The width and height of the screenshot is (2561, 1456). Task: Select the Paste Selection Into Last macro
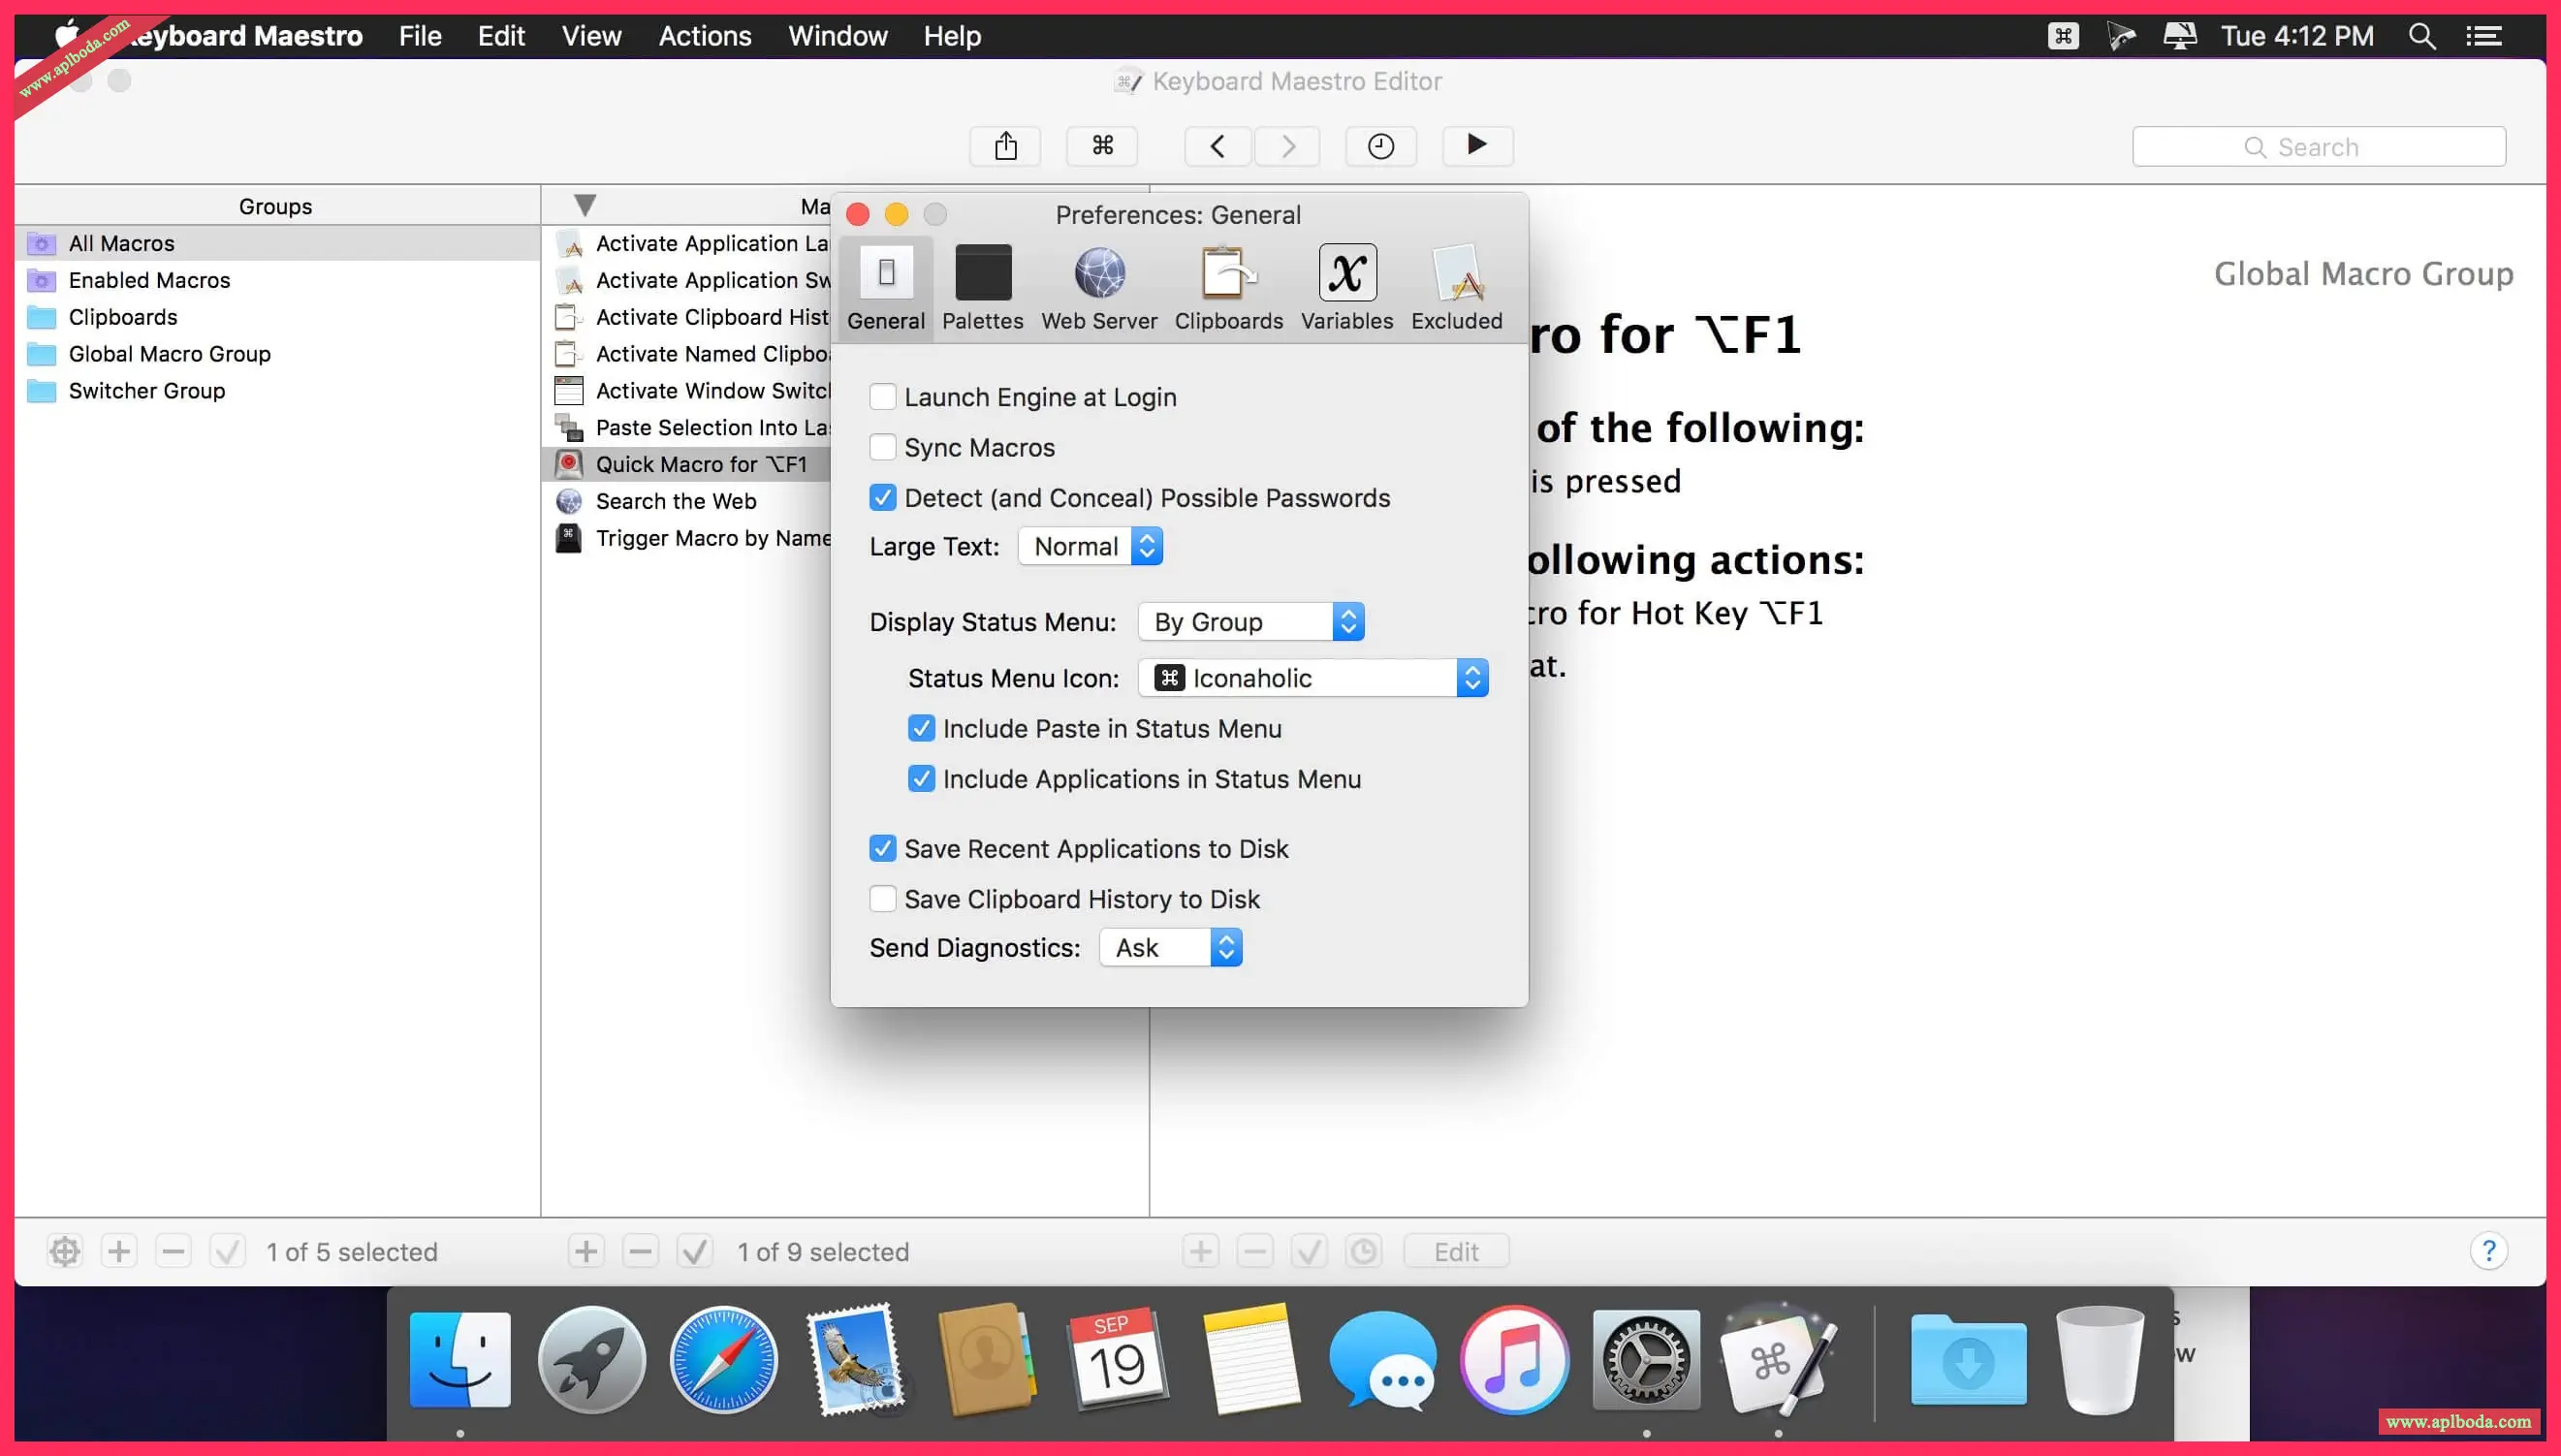687,428
